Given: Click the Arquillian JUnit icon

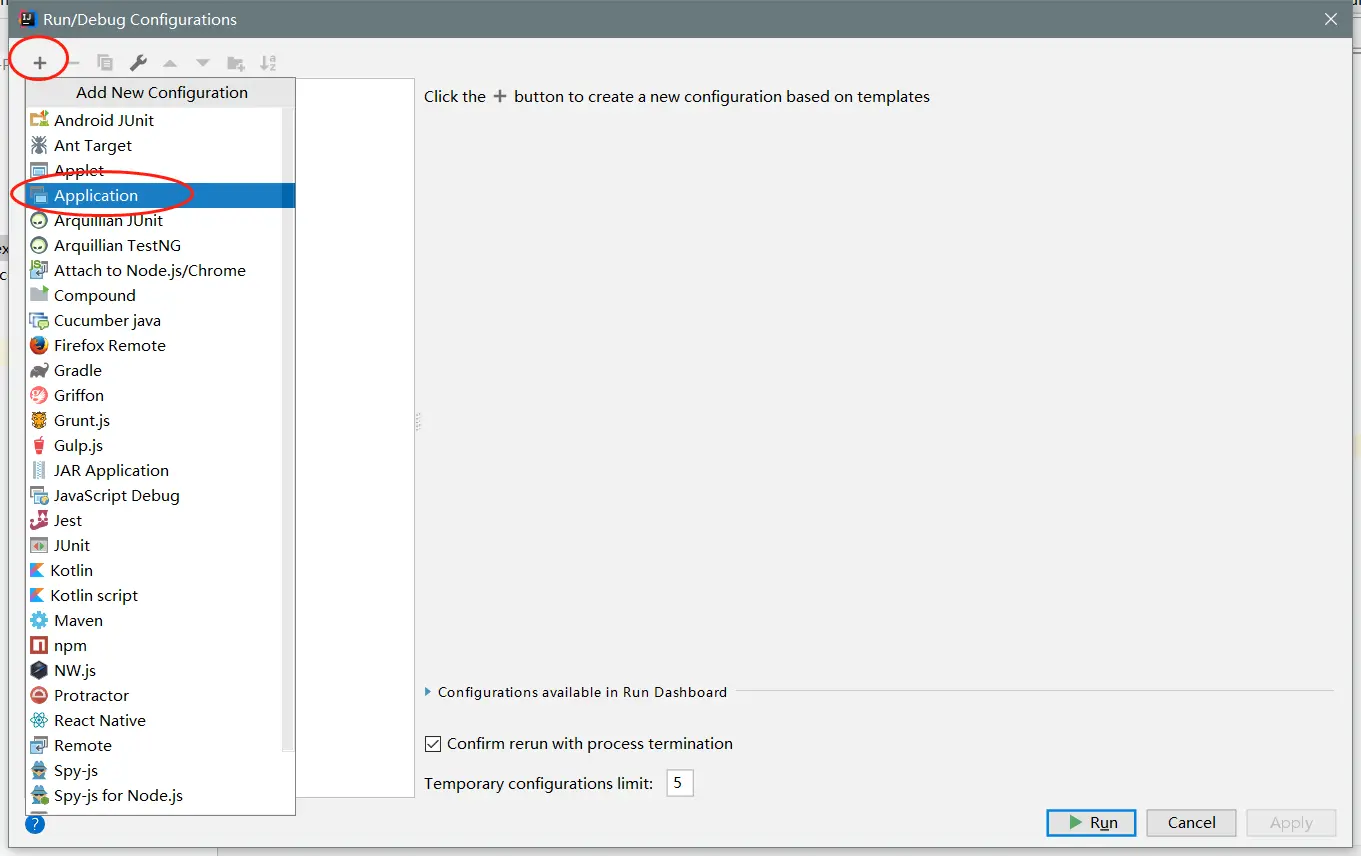Looking at the screenshot, I should (x=39, y=220).
